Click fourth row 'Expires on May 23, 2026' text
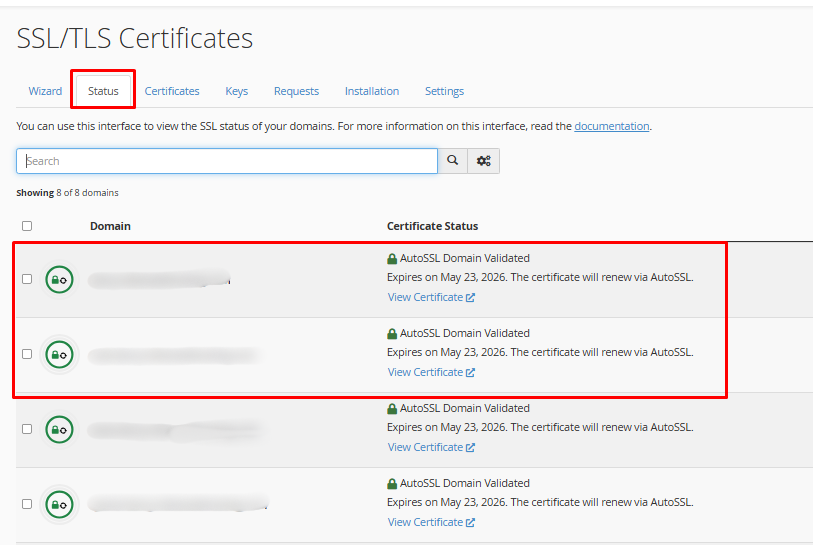 coord(447,502)
